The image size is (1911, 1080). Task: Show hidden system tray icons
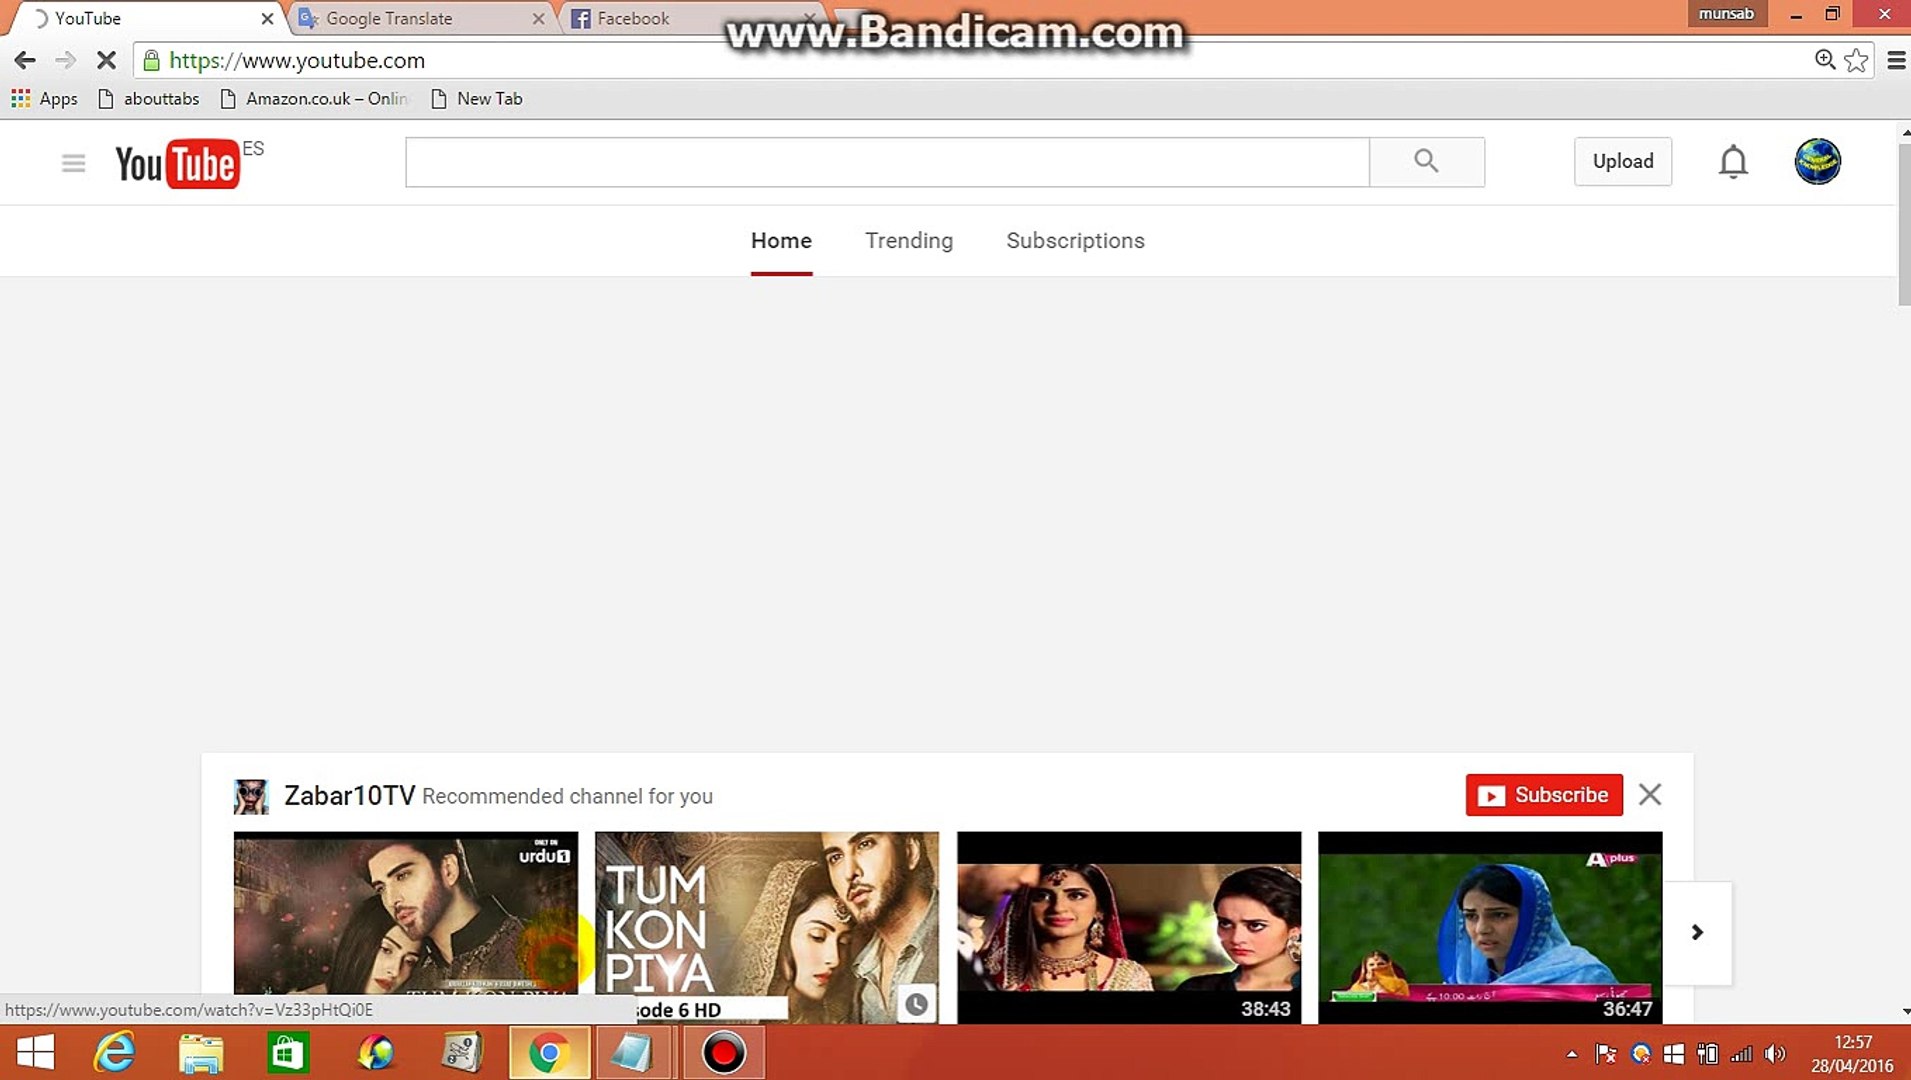pos(1572,1054)
